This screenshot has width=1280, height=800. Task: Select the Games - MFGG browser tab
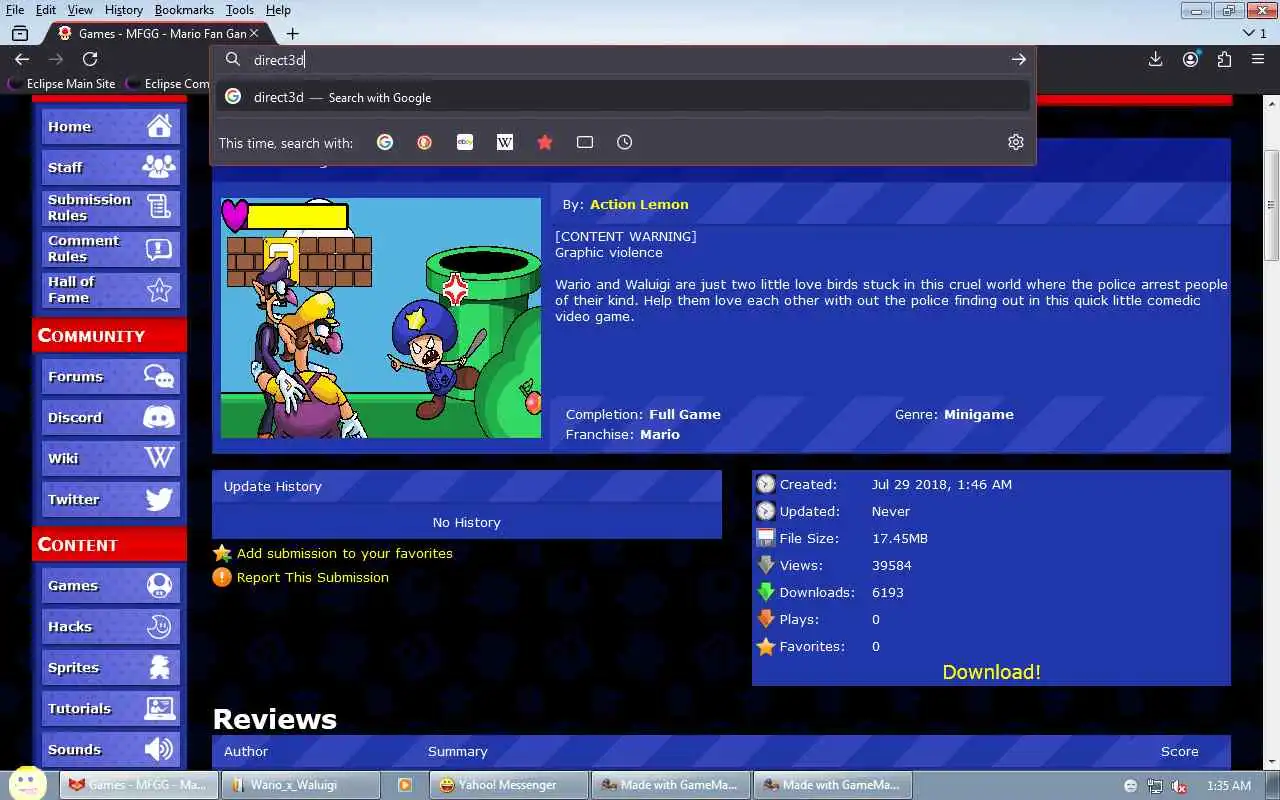158,33
